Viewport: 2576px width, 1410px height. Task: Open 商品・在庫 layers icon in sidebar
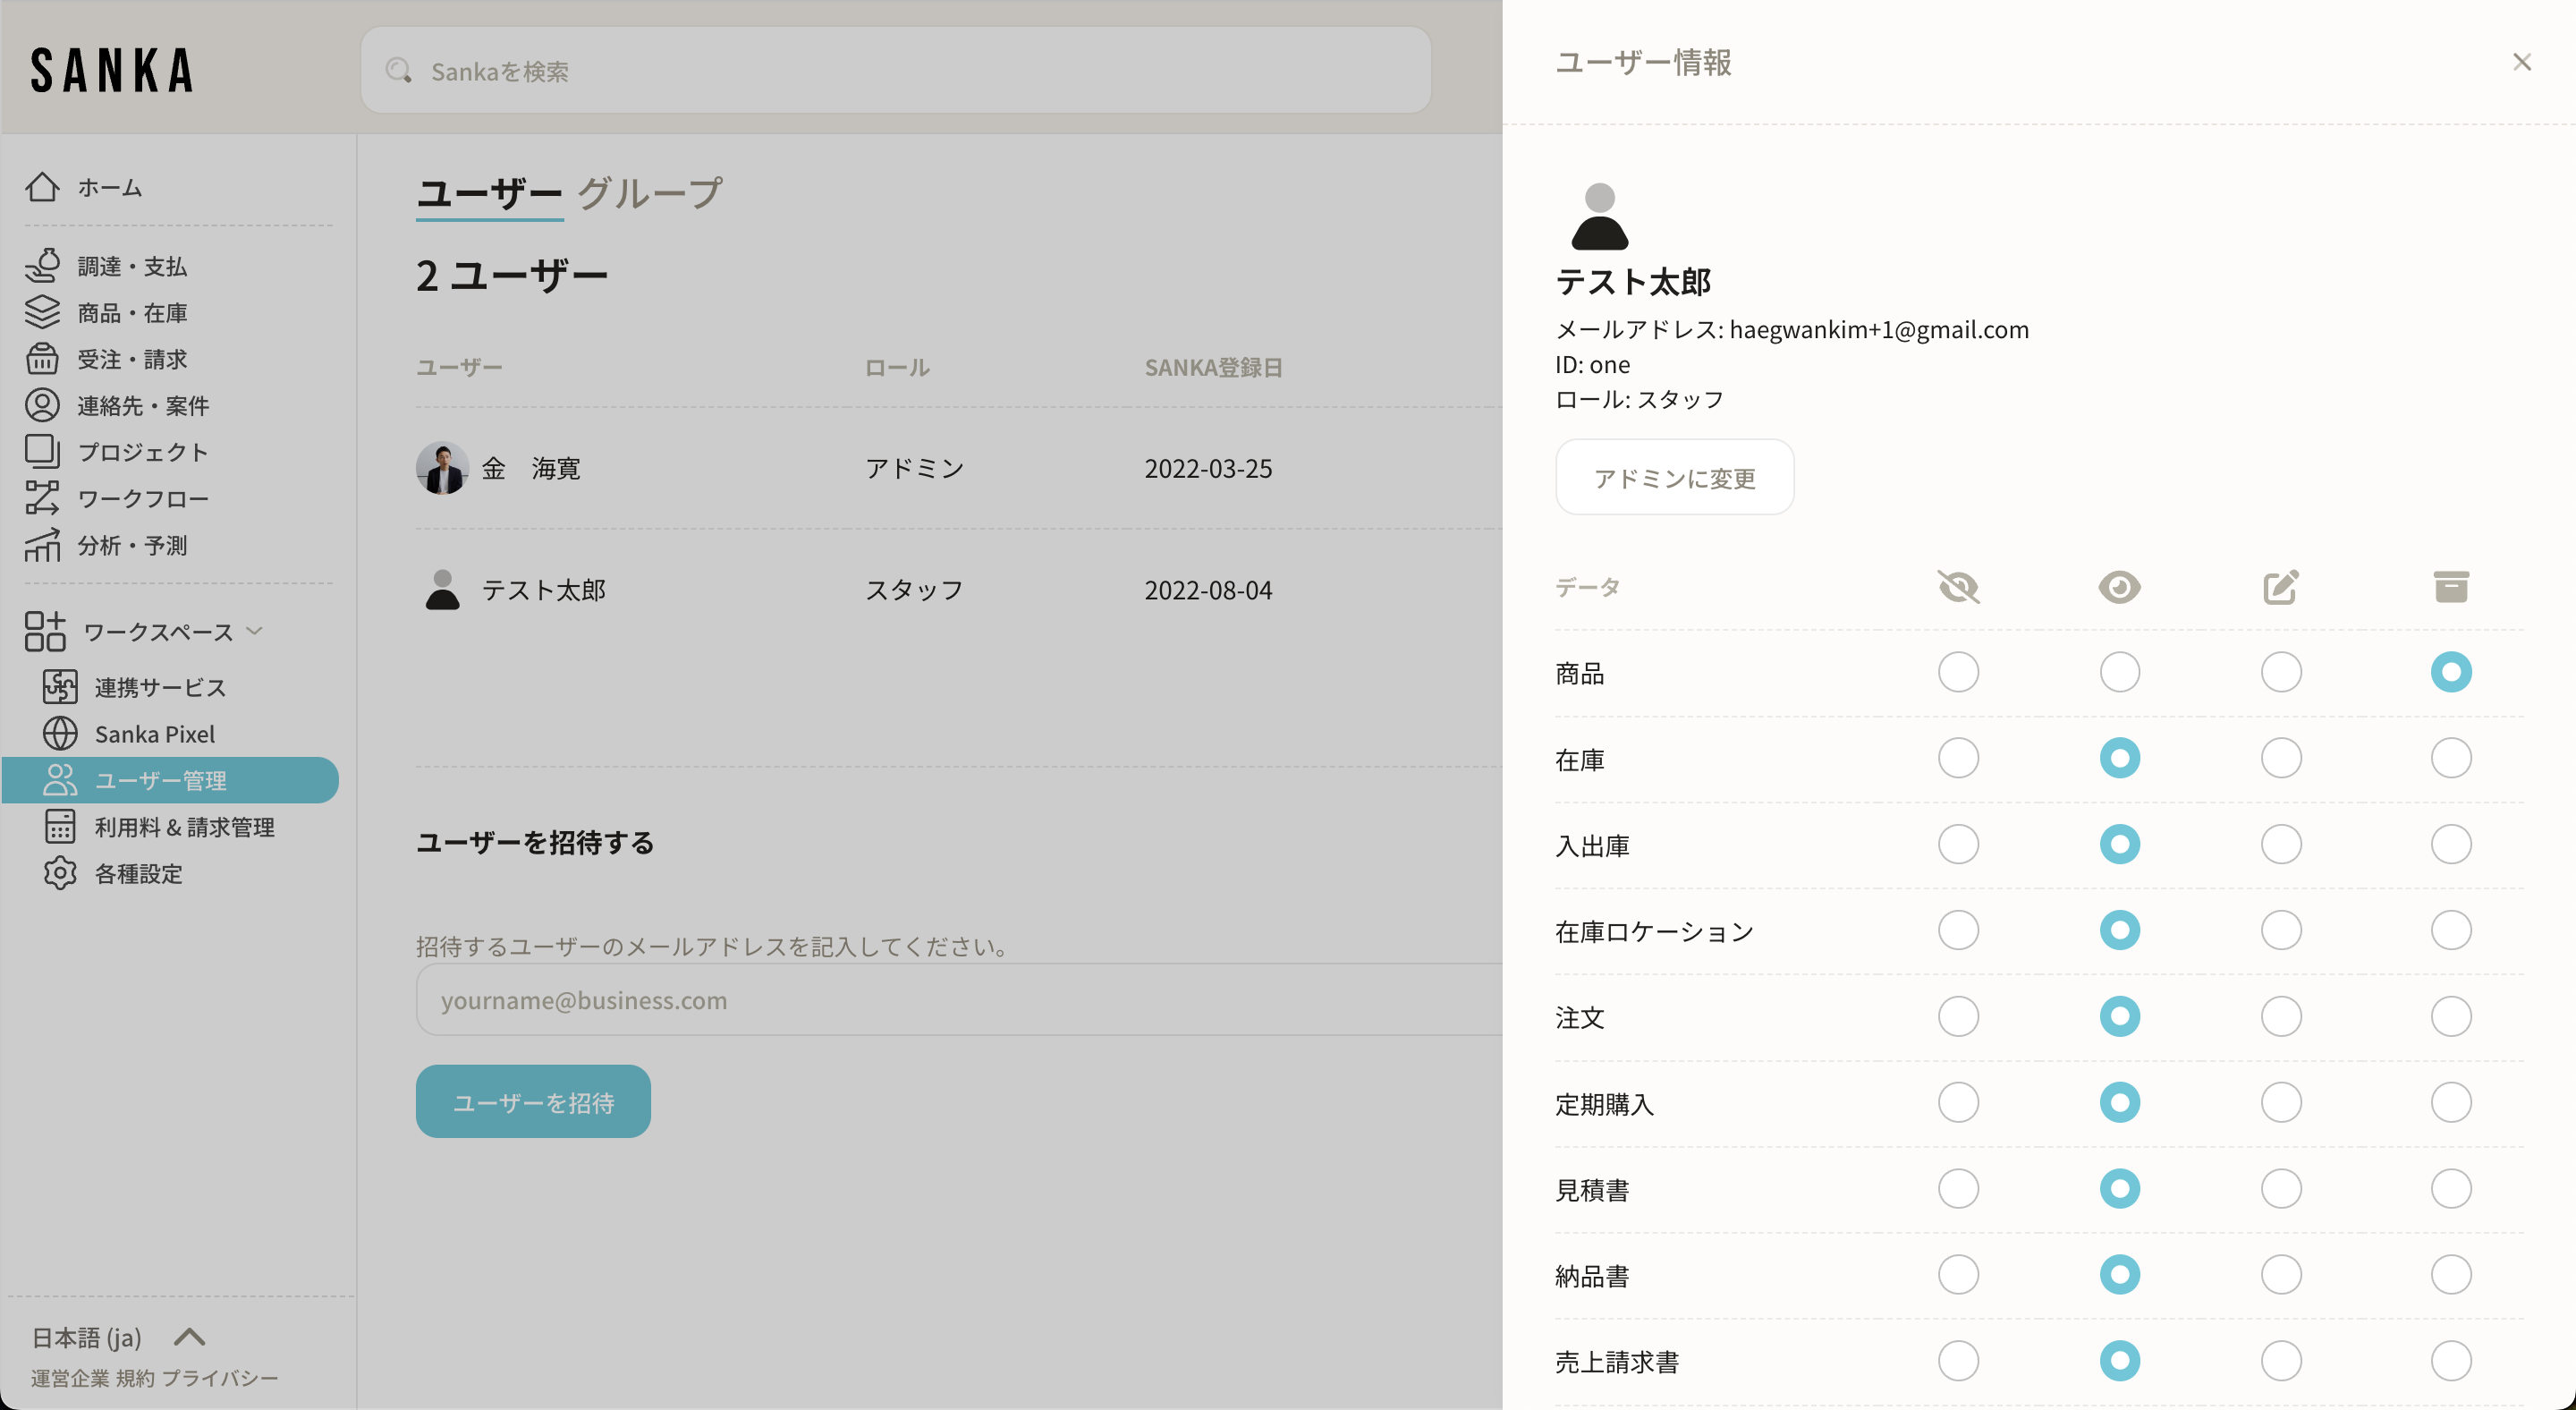click(x=42, y=312)
